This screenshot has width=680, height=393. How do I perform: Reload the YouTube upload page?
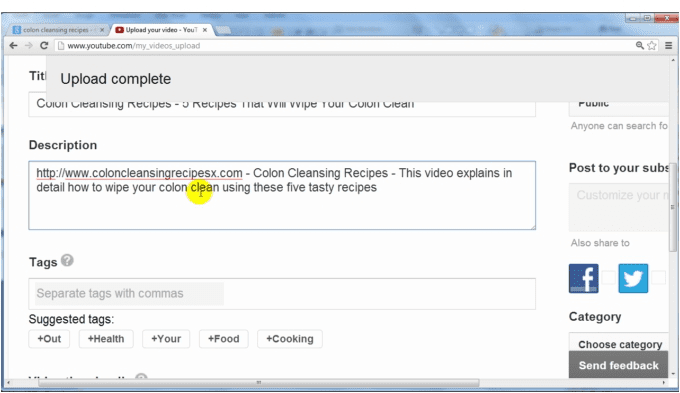44,46
